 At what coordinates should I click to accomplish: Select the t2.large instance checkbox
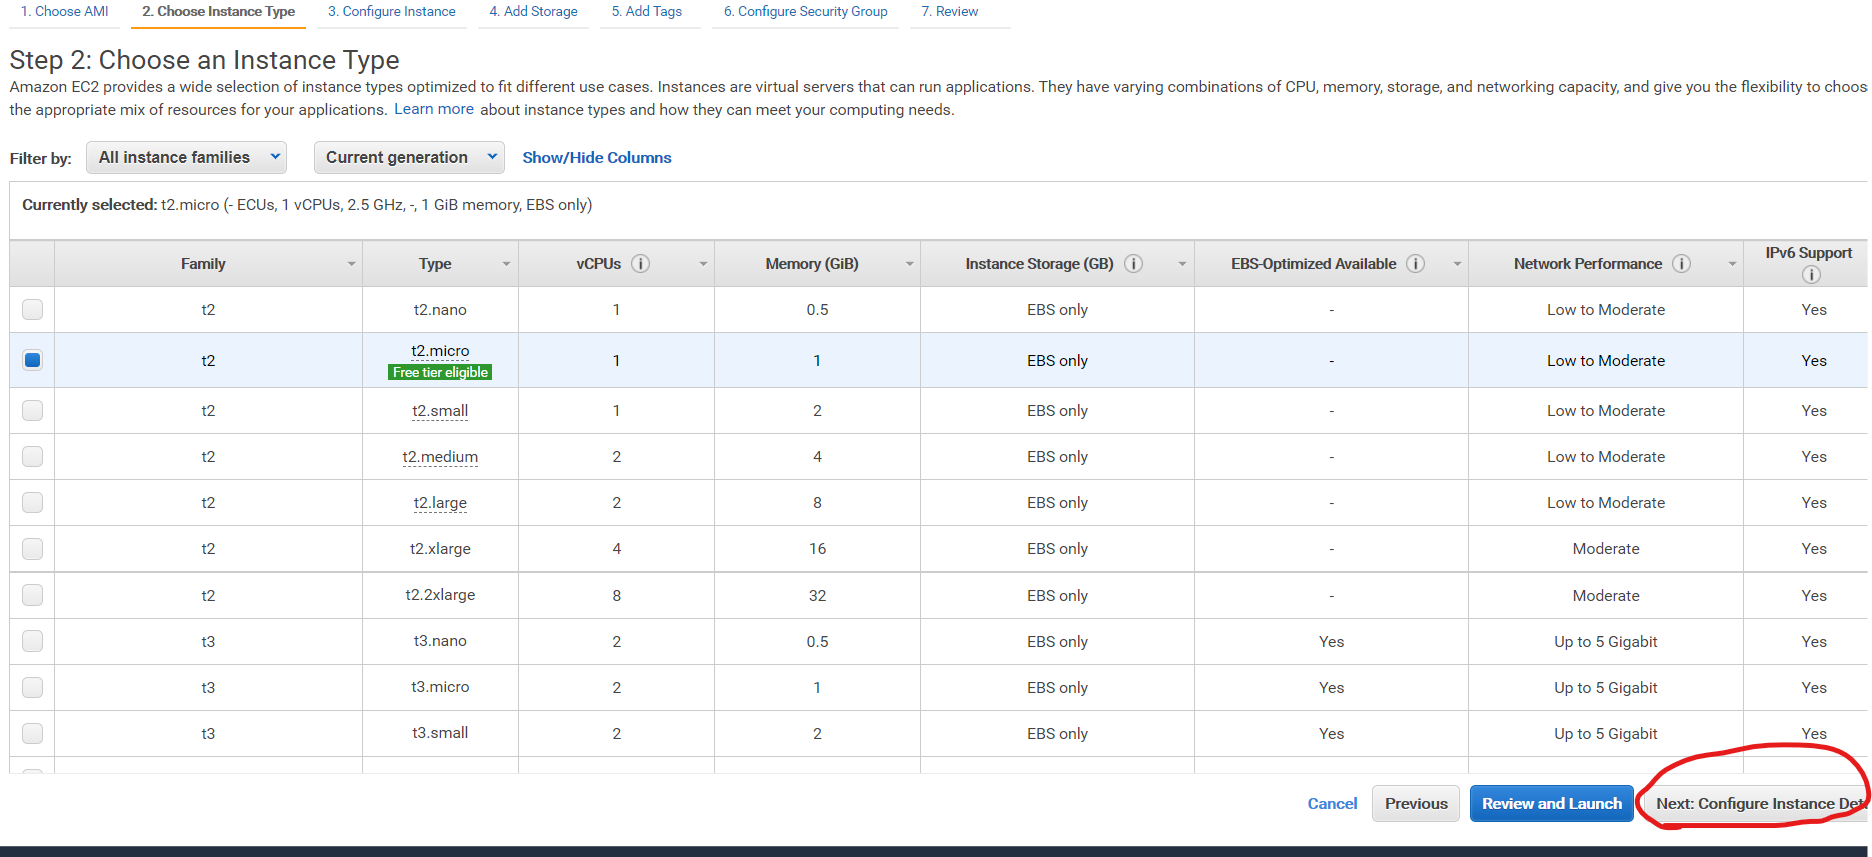pyautogui.click(x=33, y=503)
